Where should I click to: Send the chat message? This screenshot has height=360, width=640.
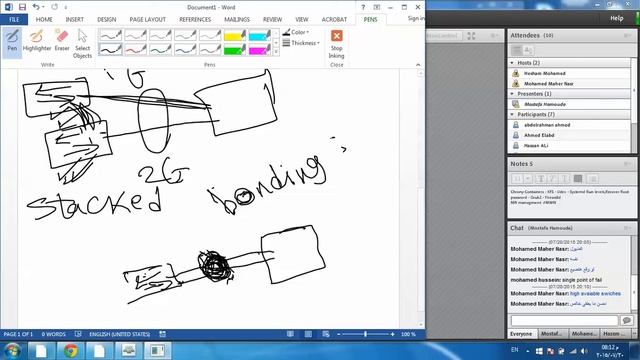627,320
